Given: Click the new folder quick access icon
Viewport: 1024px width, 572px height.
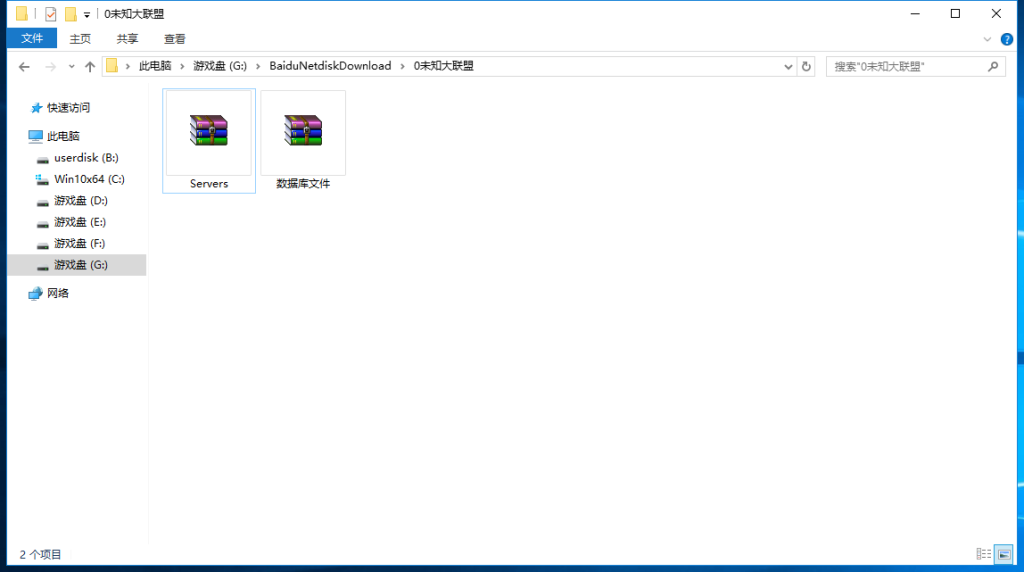Looking at the screenshot, I should pos(71,14).
